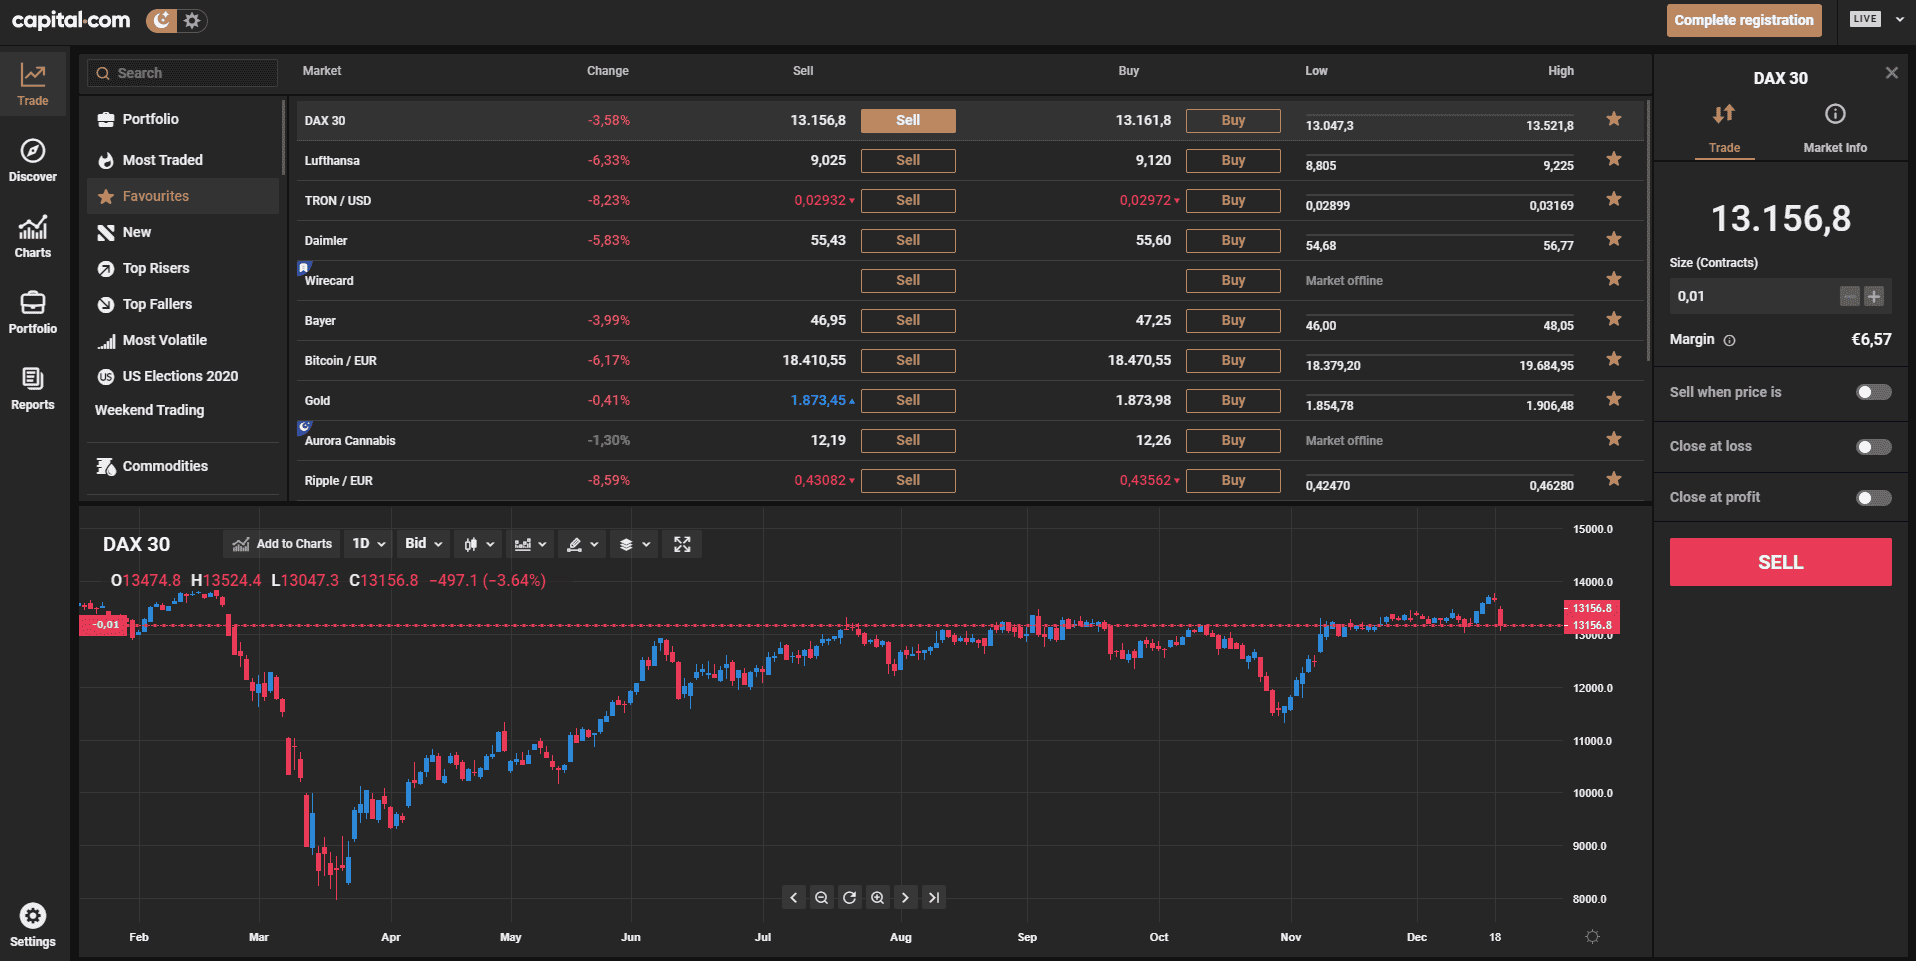
Task: Open Commodities category
Action: point(165,466)
